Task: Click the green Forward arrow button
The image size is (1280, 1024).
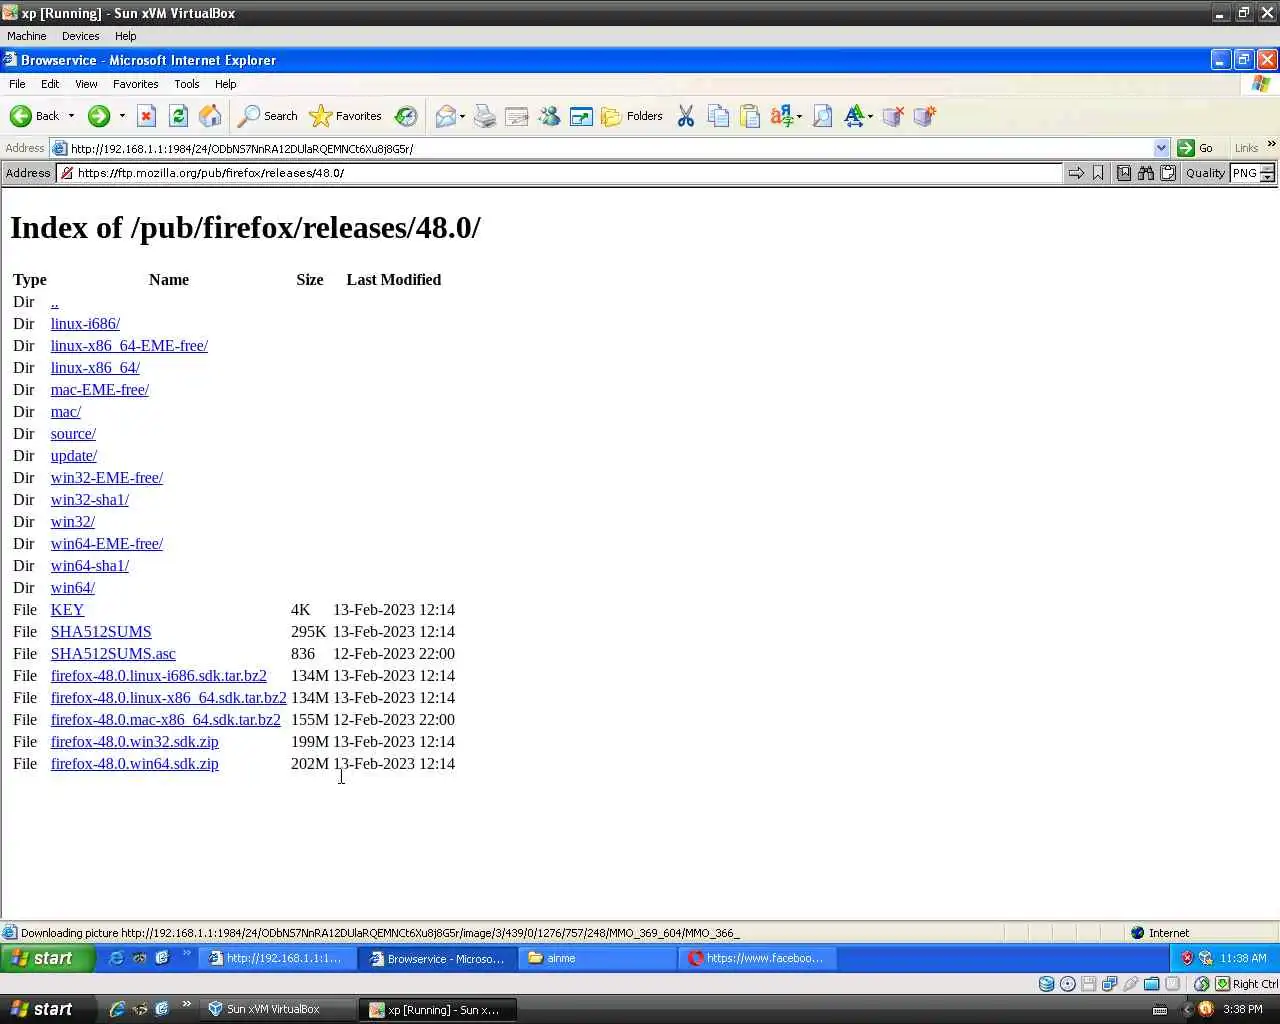Action: click(x=98, y=116)
